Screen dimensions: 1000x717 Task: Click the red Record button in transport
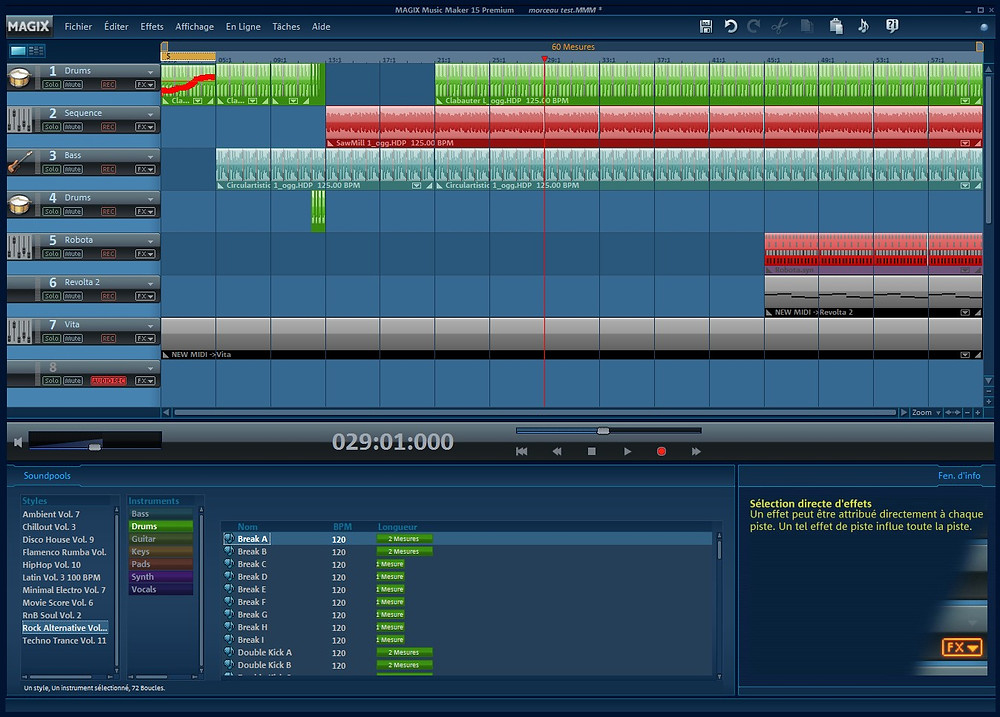pyautogui.click(x=661, y=452)
